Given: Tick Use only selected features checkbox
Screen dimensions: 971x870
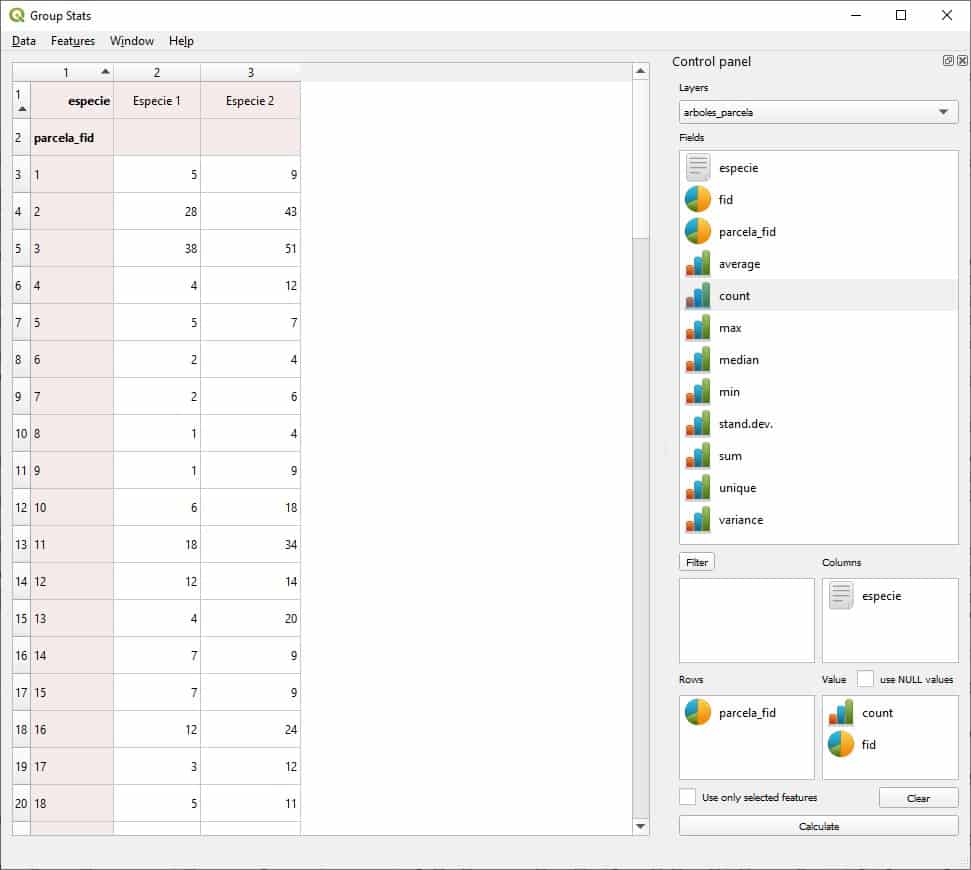Looking at the screenshot, I should (x=688, y=797).
